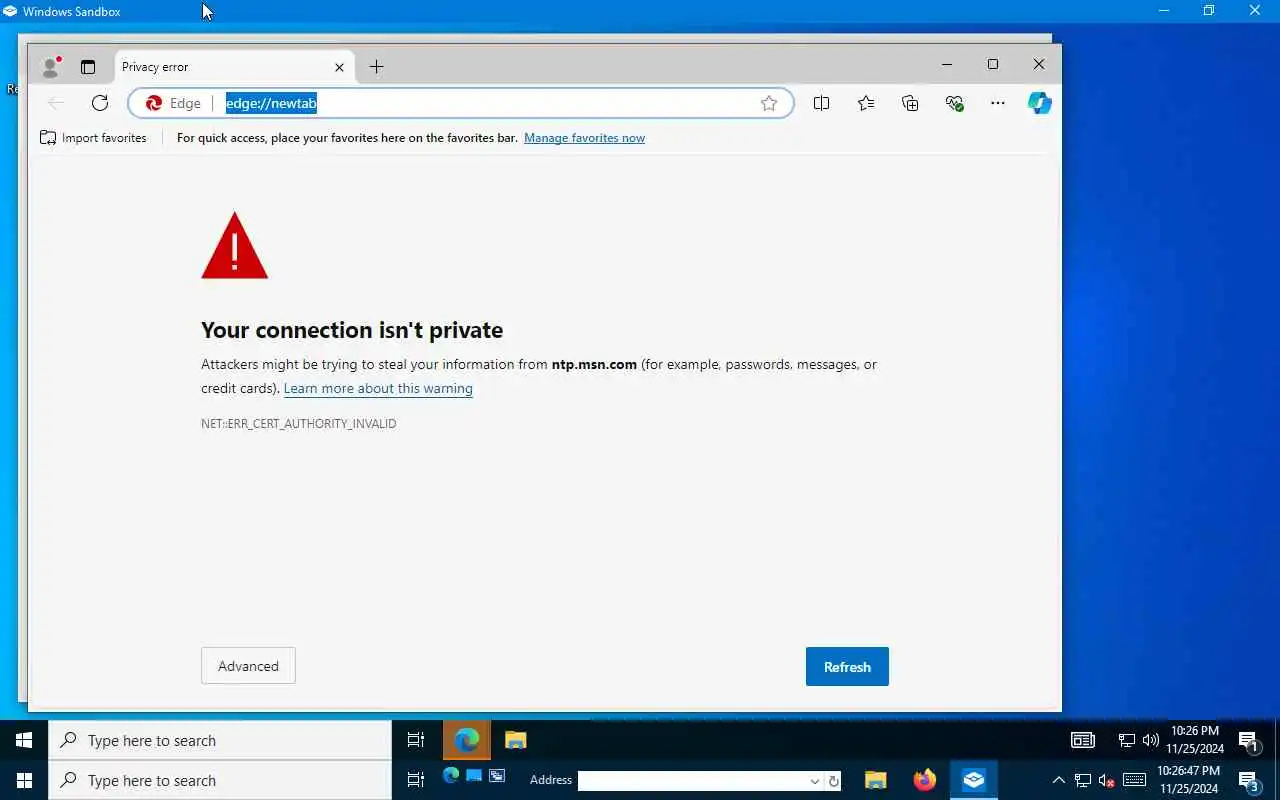This screenshot has height=800, width=1280.
Task: Open host File Explorer taskbar icon
Action: [875, 780]
